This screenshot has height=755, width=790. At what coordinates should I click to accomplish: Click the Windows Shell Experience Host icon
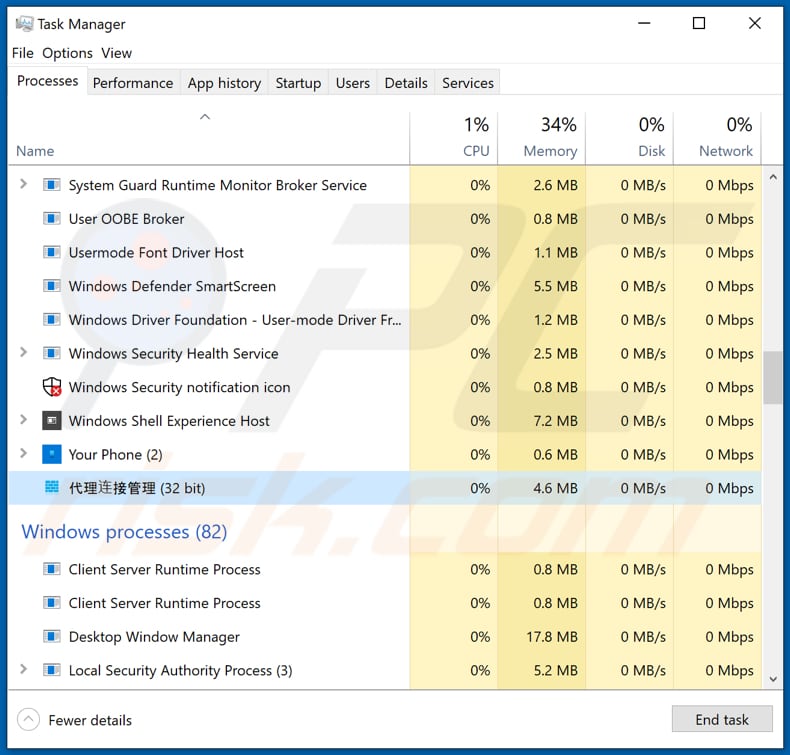click(x=51, y=421)
